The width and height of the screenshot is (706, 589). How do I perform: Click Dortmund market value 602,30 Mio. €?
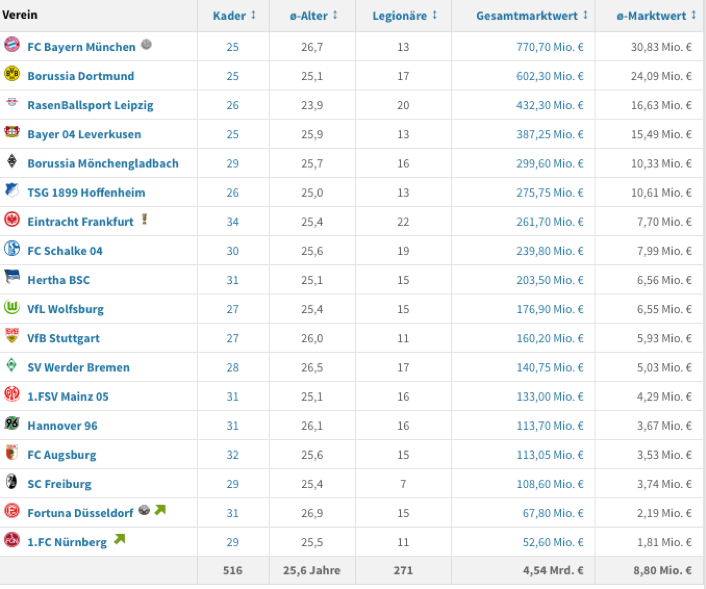(550, 76)
